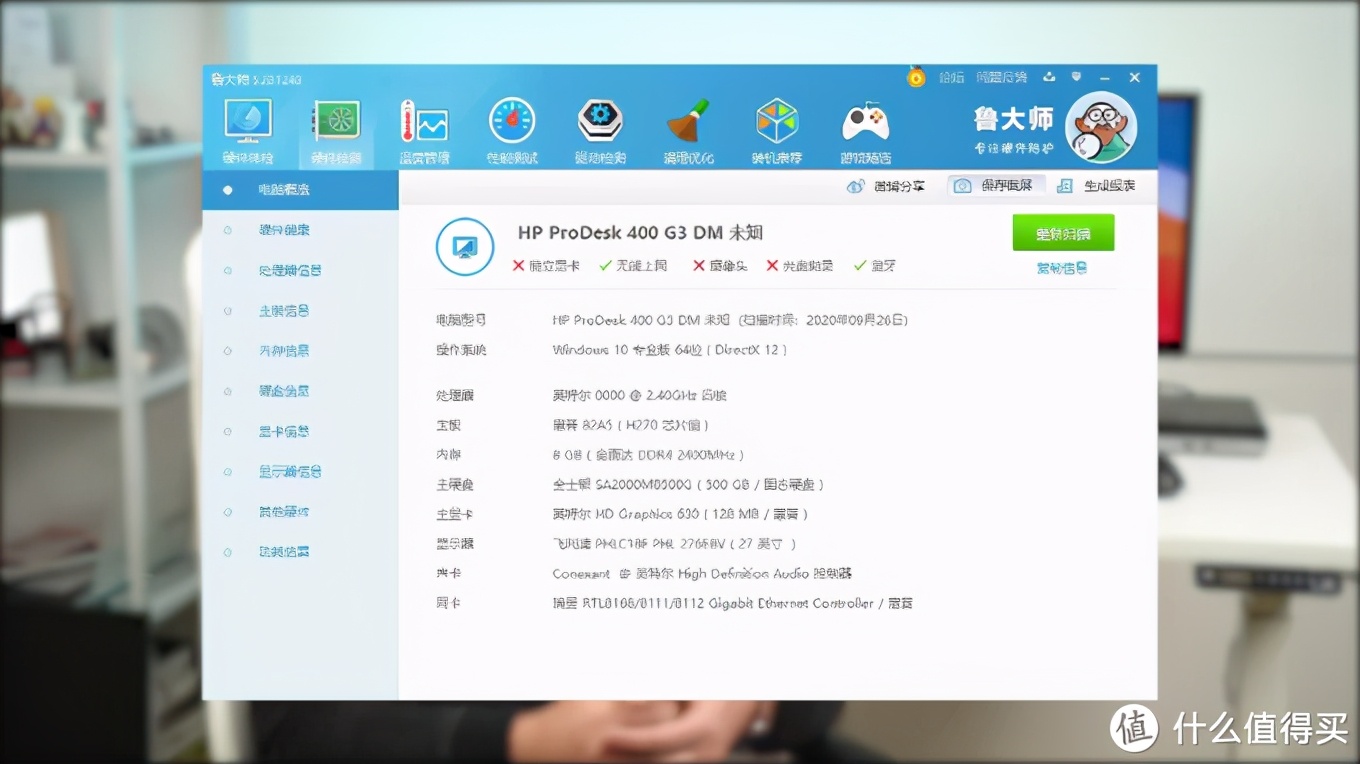Image resolution: width=1360 pixels, height=764 pixels.
Task: Click generate report button
Action: click(x=1097, y=186)
